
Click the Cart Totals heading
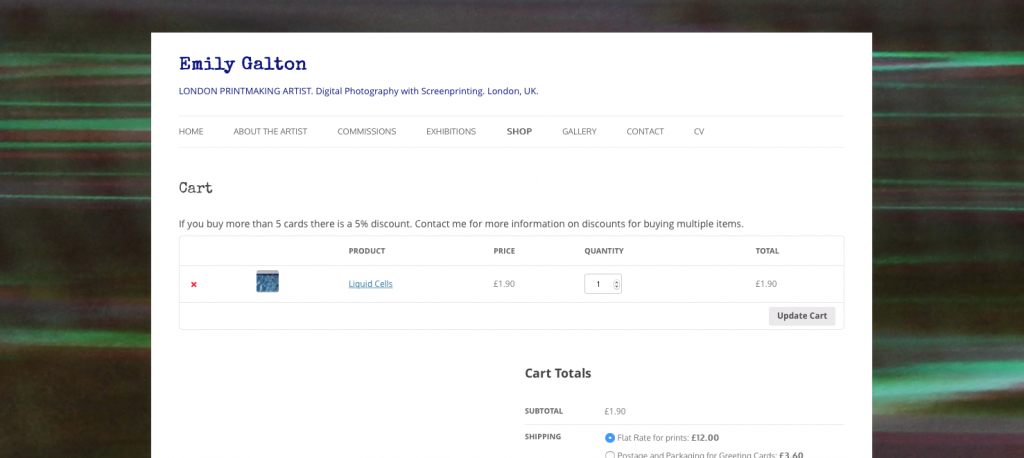tap(558, 373)
